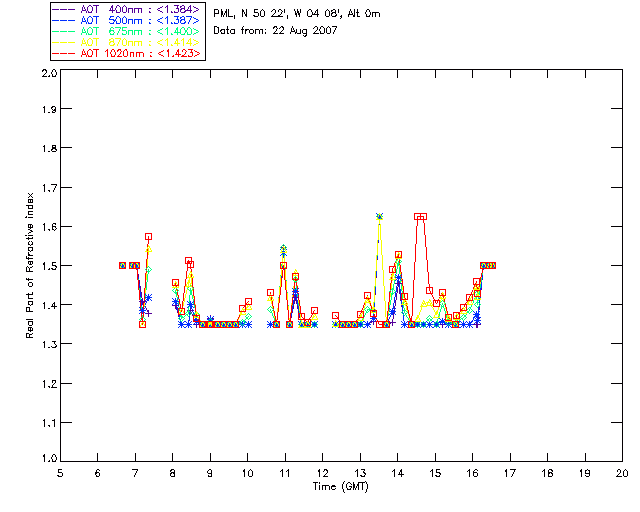
Task: Click the x-axis label 10
Action: click(x=247, y=473)
